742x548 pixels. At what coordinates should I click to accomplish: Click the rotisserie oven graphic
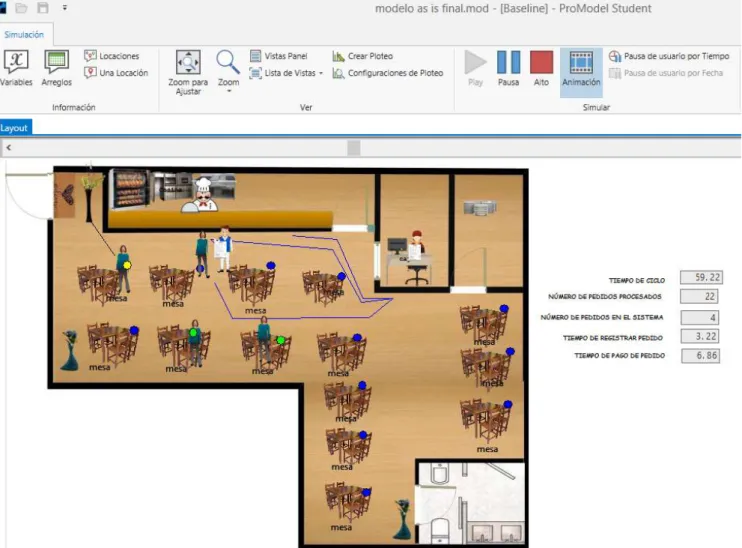[129, 188]
